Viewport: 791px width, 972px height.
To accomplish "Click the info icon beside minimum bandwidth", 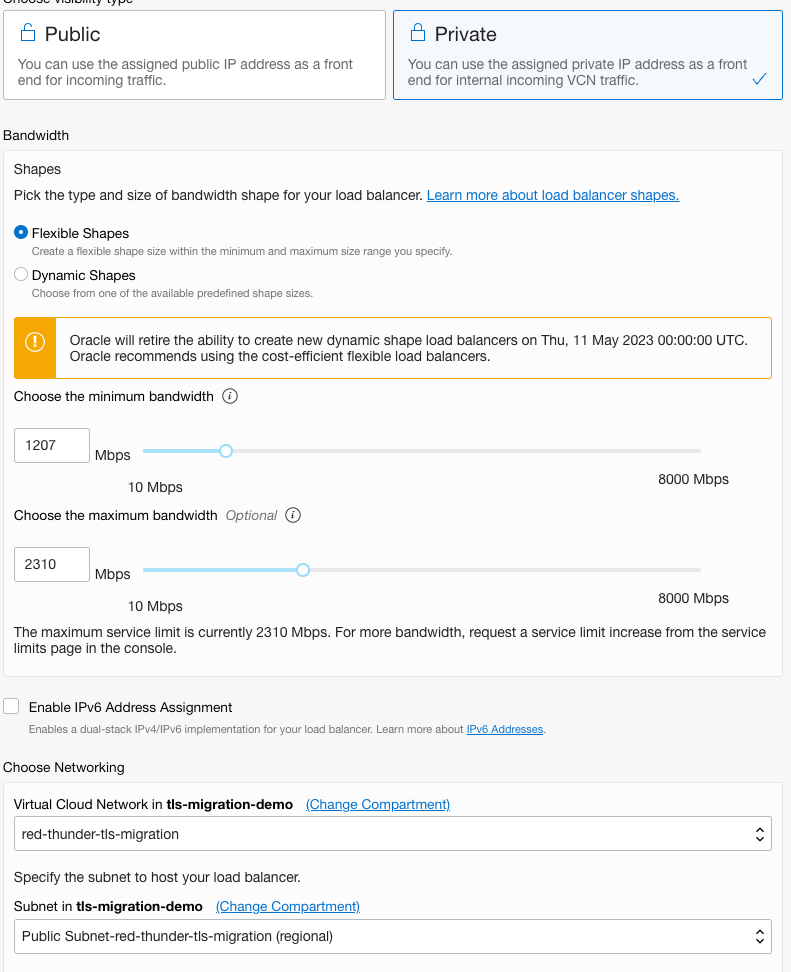I will 230,397.
